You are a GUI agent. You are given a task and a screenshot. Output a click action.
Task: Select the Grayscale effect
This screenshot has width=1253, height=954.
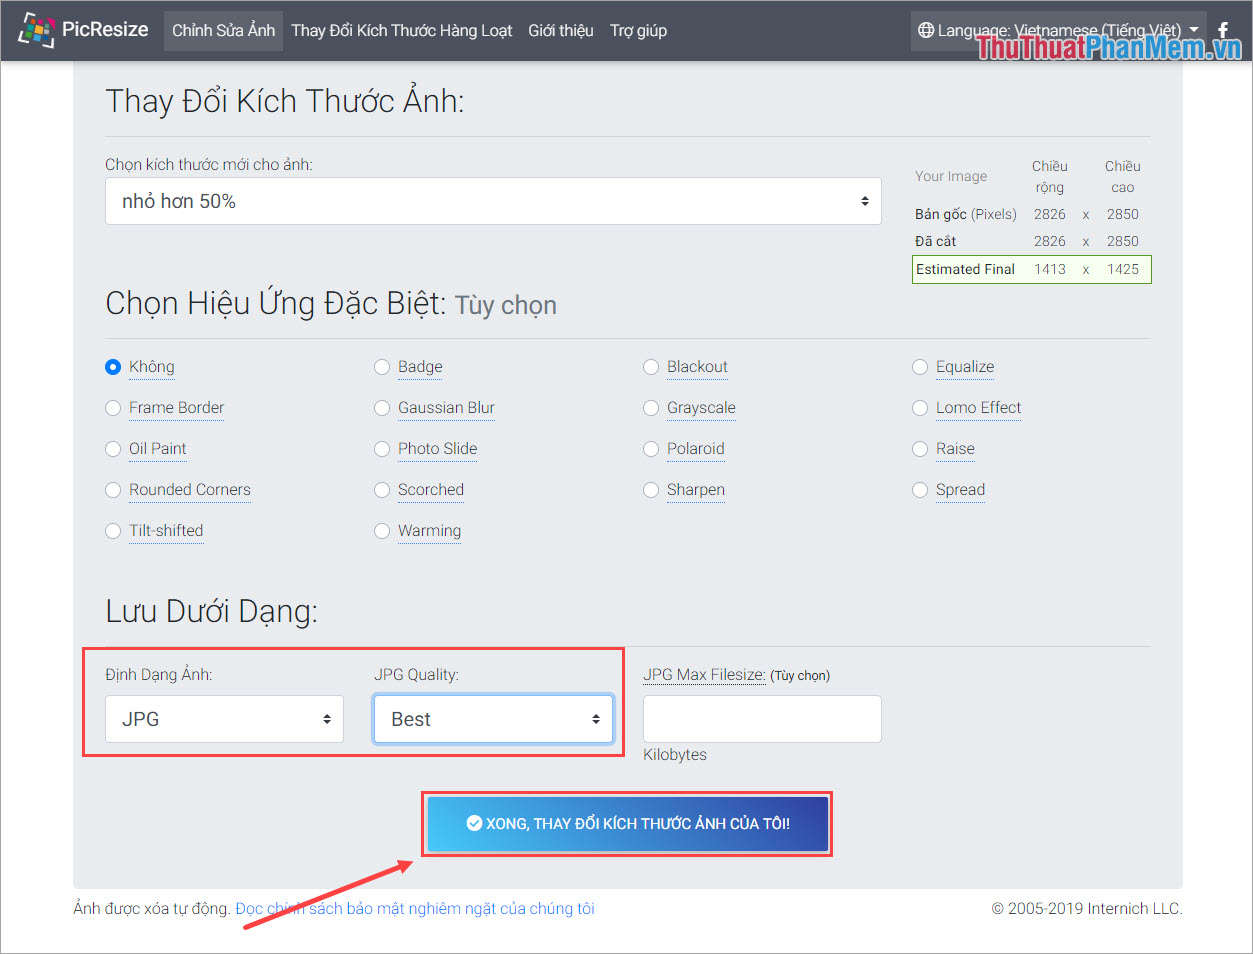(x=651, y=407)
